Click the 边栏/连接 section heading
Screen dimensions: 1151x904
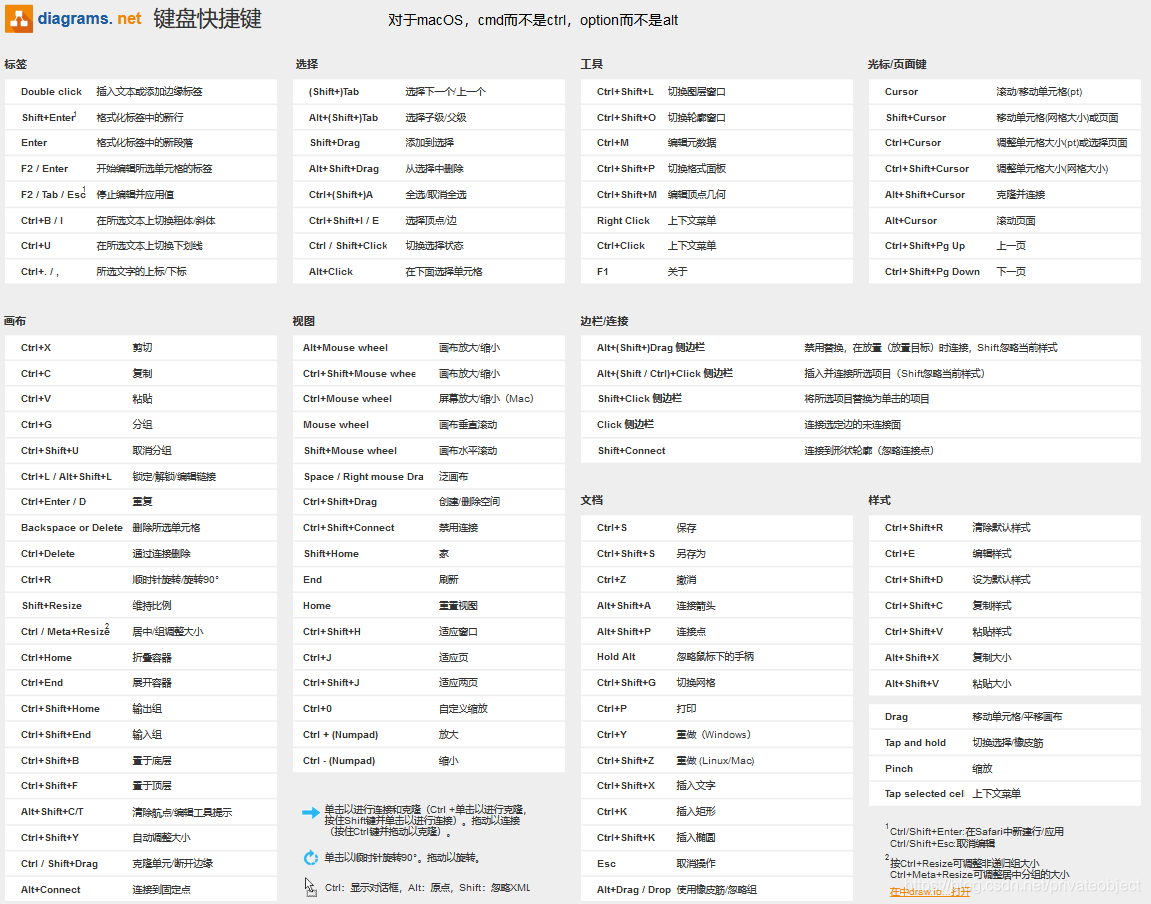pyautogui.click(x=604, y=321)
